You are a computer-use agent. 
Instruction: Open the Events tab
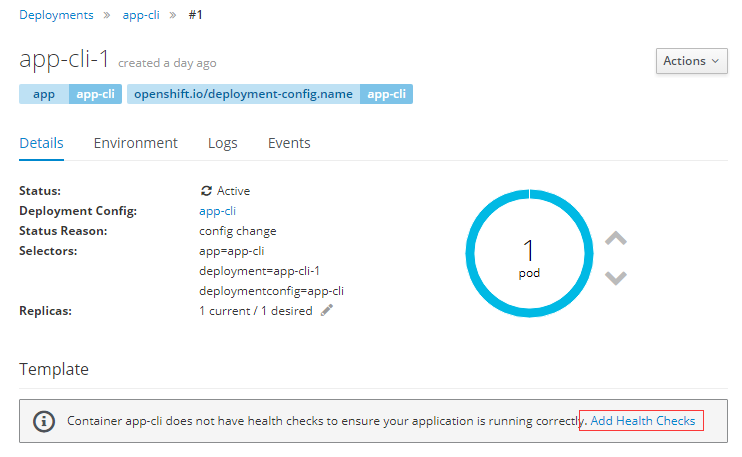click(289, 143)
